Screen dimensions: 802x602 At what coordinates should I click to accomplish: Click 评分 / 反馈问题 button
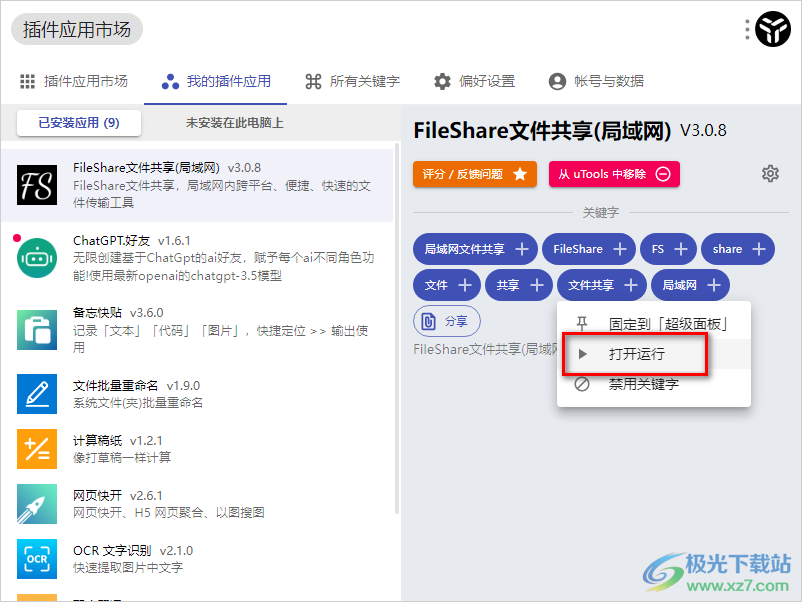[475, 174]
